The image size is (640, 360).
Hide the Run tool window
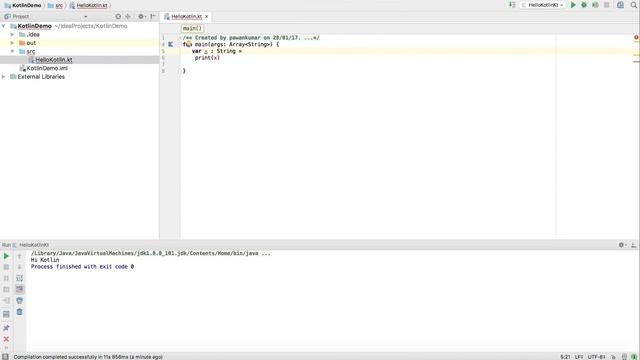coord(633,245)
